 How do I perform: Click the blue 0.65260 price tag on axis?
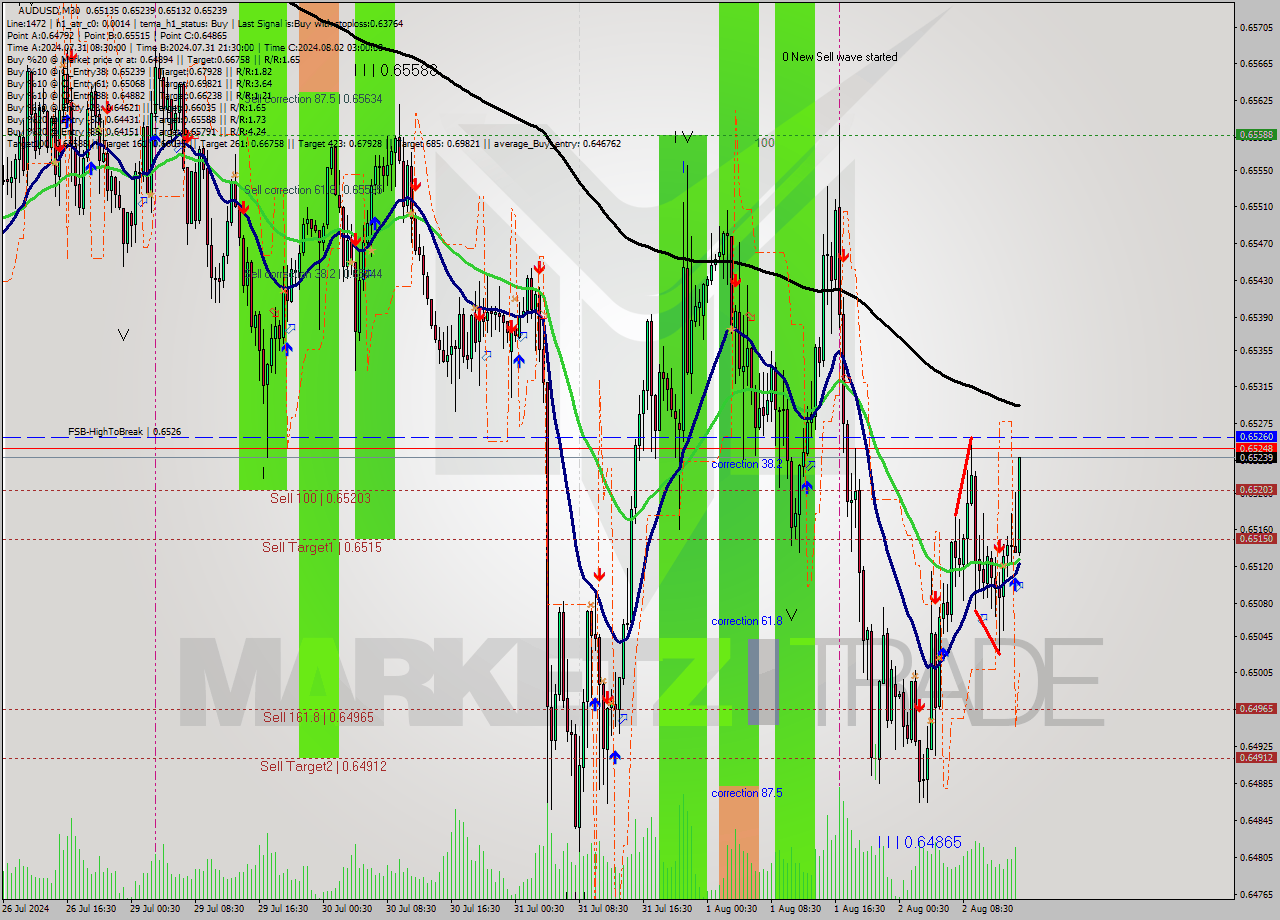point(1256,437)
